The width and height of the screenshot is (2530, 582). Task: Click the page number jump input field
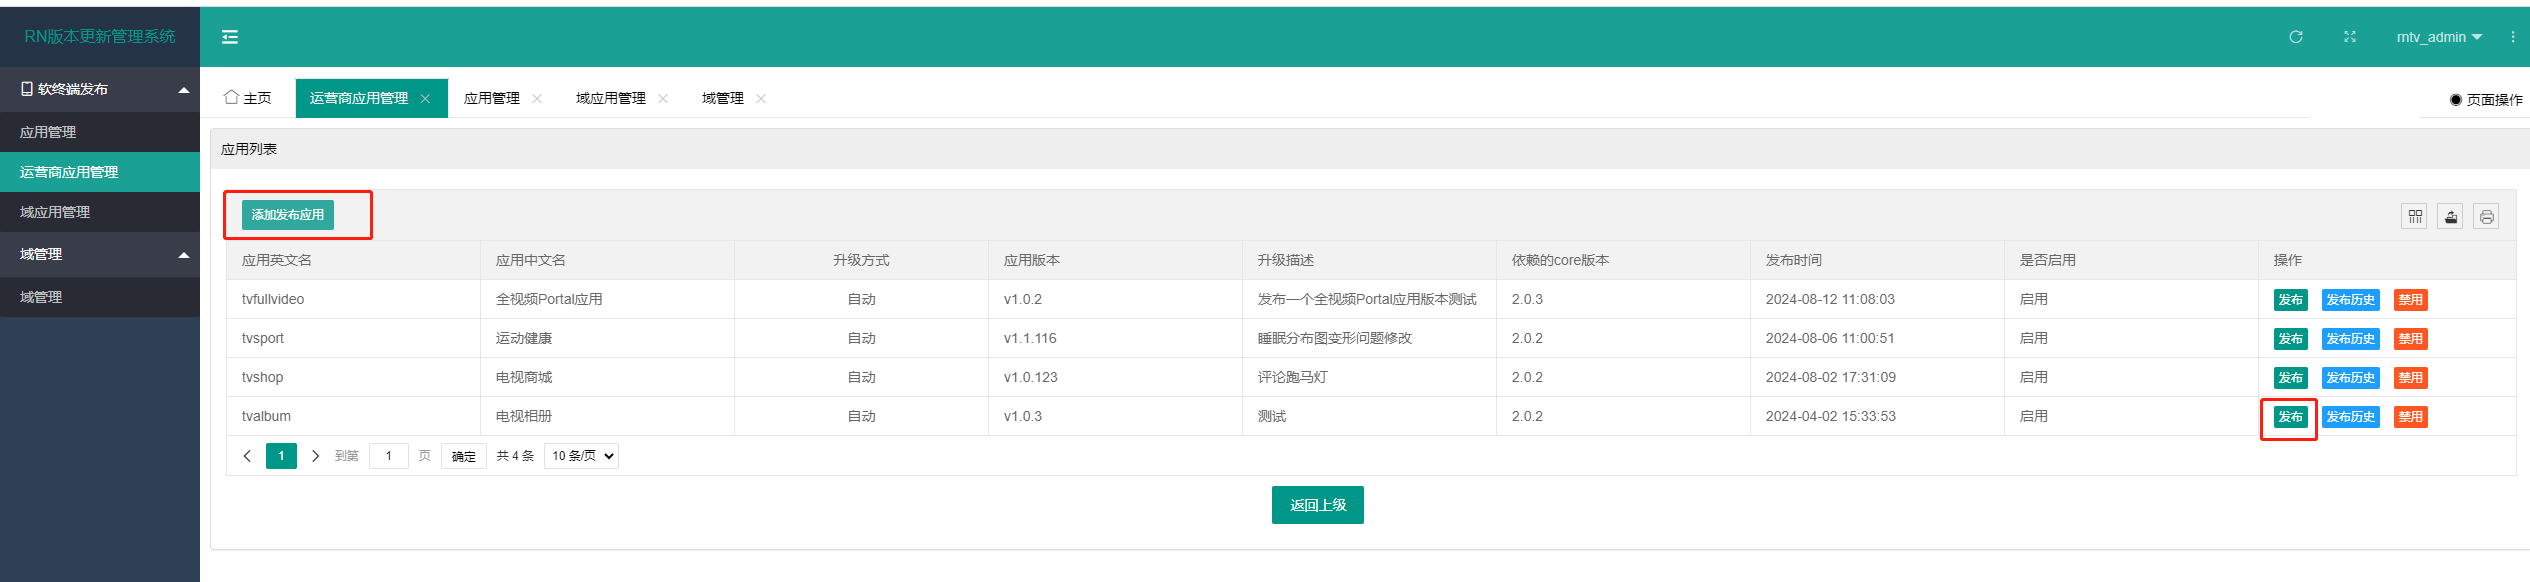388,456
